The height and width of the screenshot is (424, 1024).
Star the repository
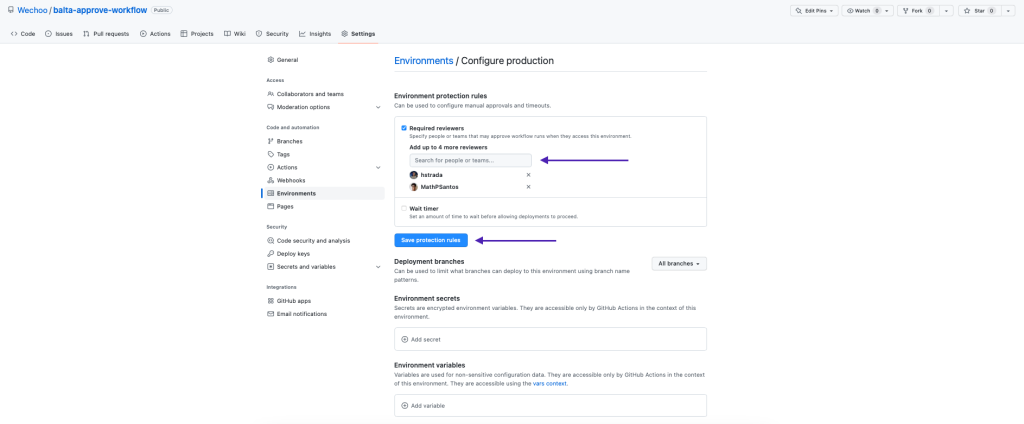[979, 11]
